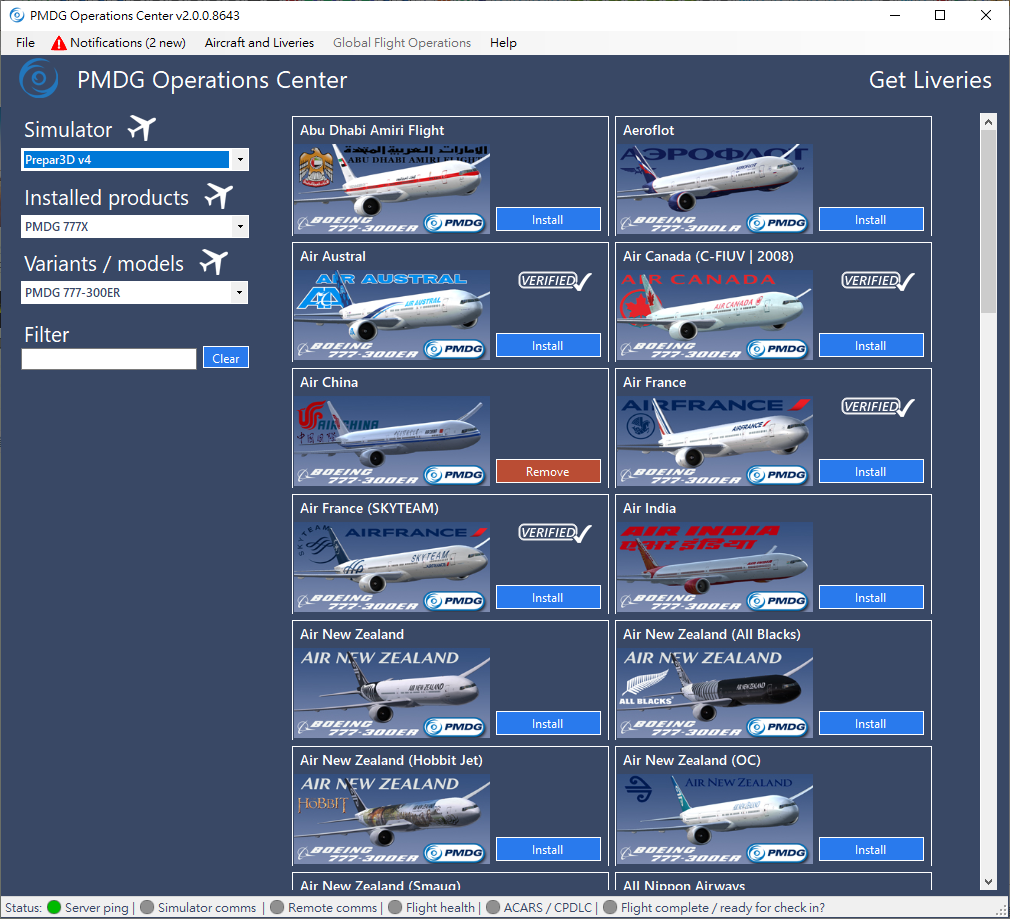Click the PMDG Operations Center header title
1010x919 pixels.
tap(212, 81)
